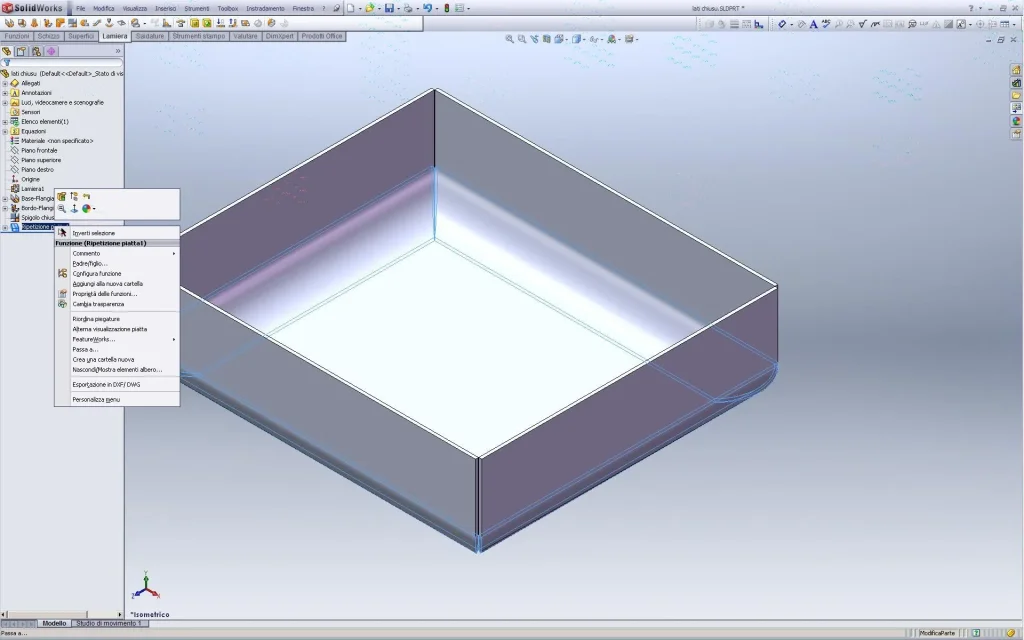Click the filter funnel icon in feature tree
Viewport: 1024px width, 640px height.
7,63
